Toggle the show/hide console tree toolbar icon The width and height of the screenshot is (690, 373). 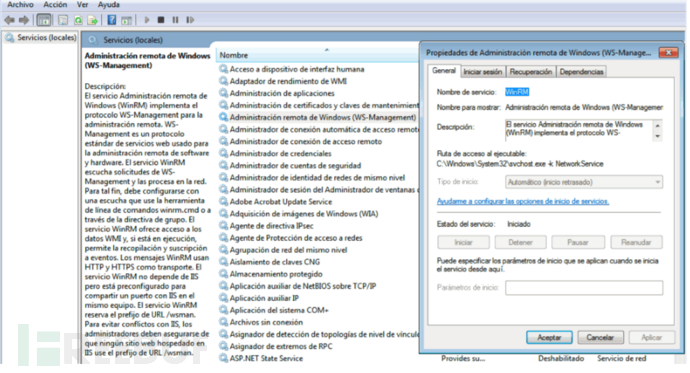click(x=44, y=20)
